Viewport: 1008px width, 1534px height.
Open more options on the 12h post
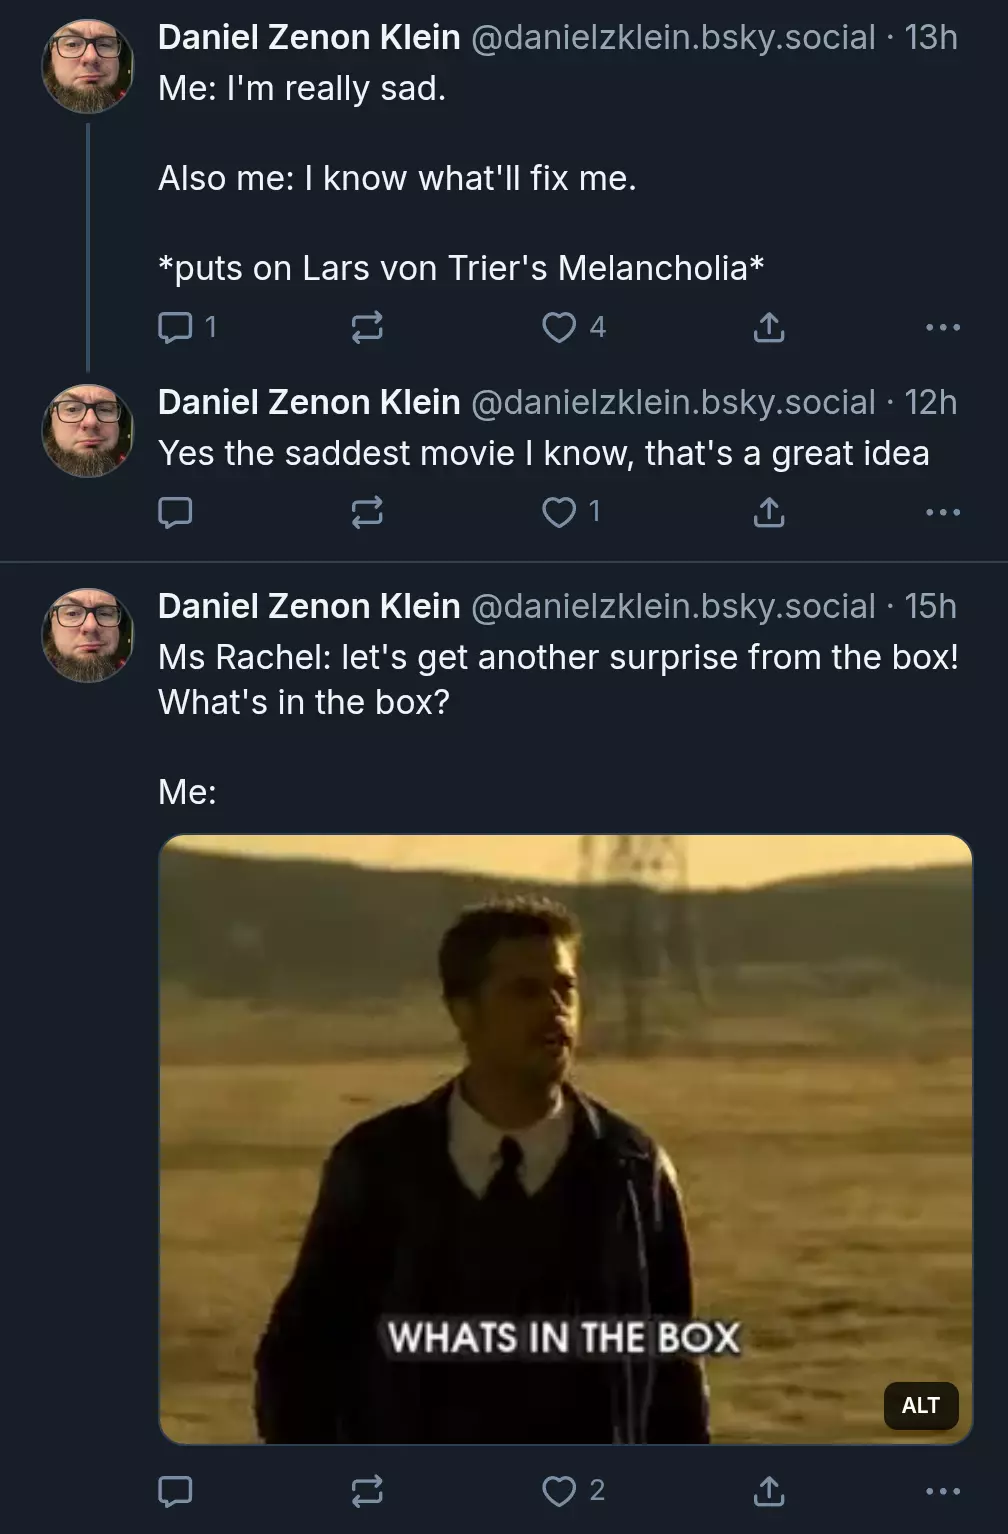943,512
